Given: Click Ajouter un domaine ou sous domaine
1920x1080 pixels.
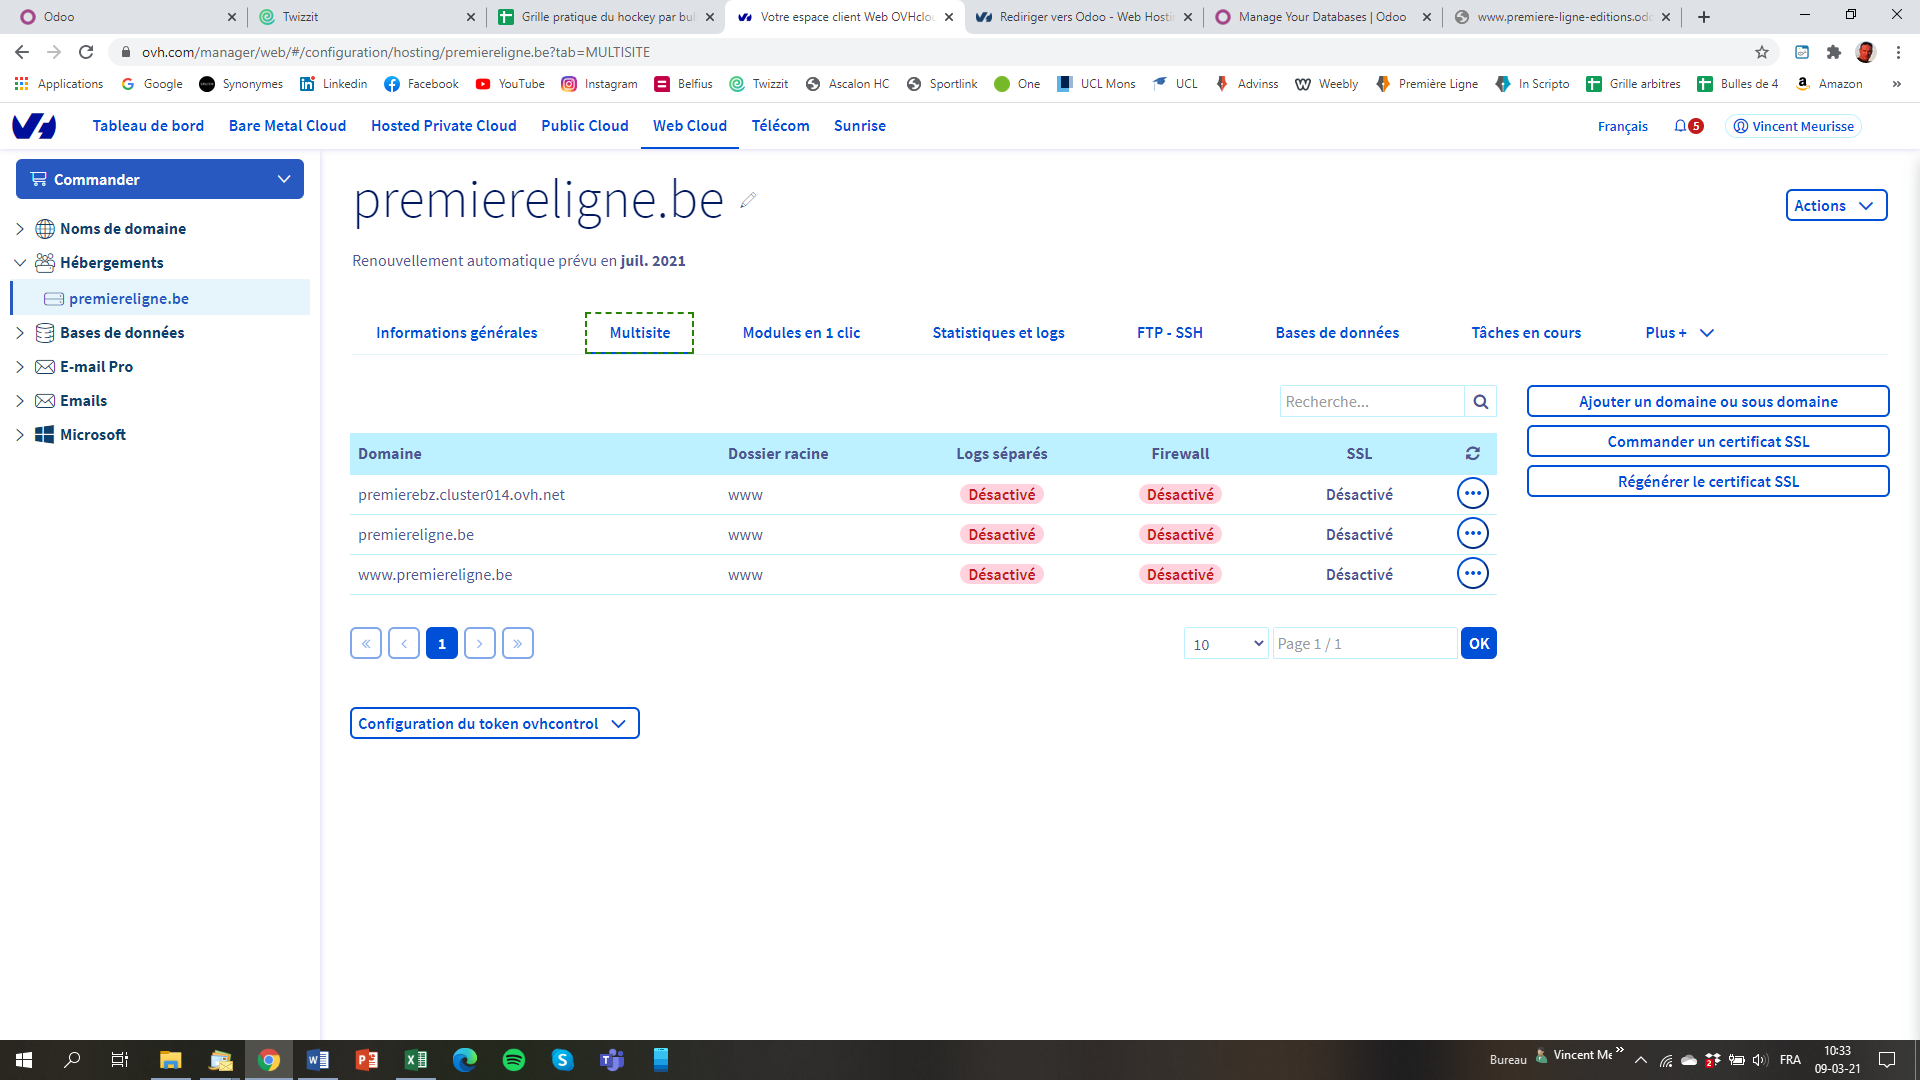Looking at the screenshot, I should click(x=1707, y=402).
